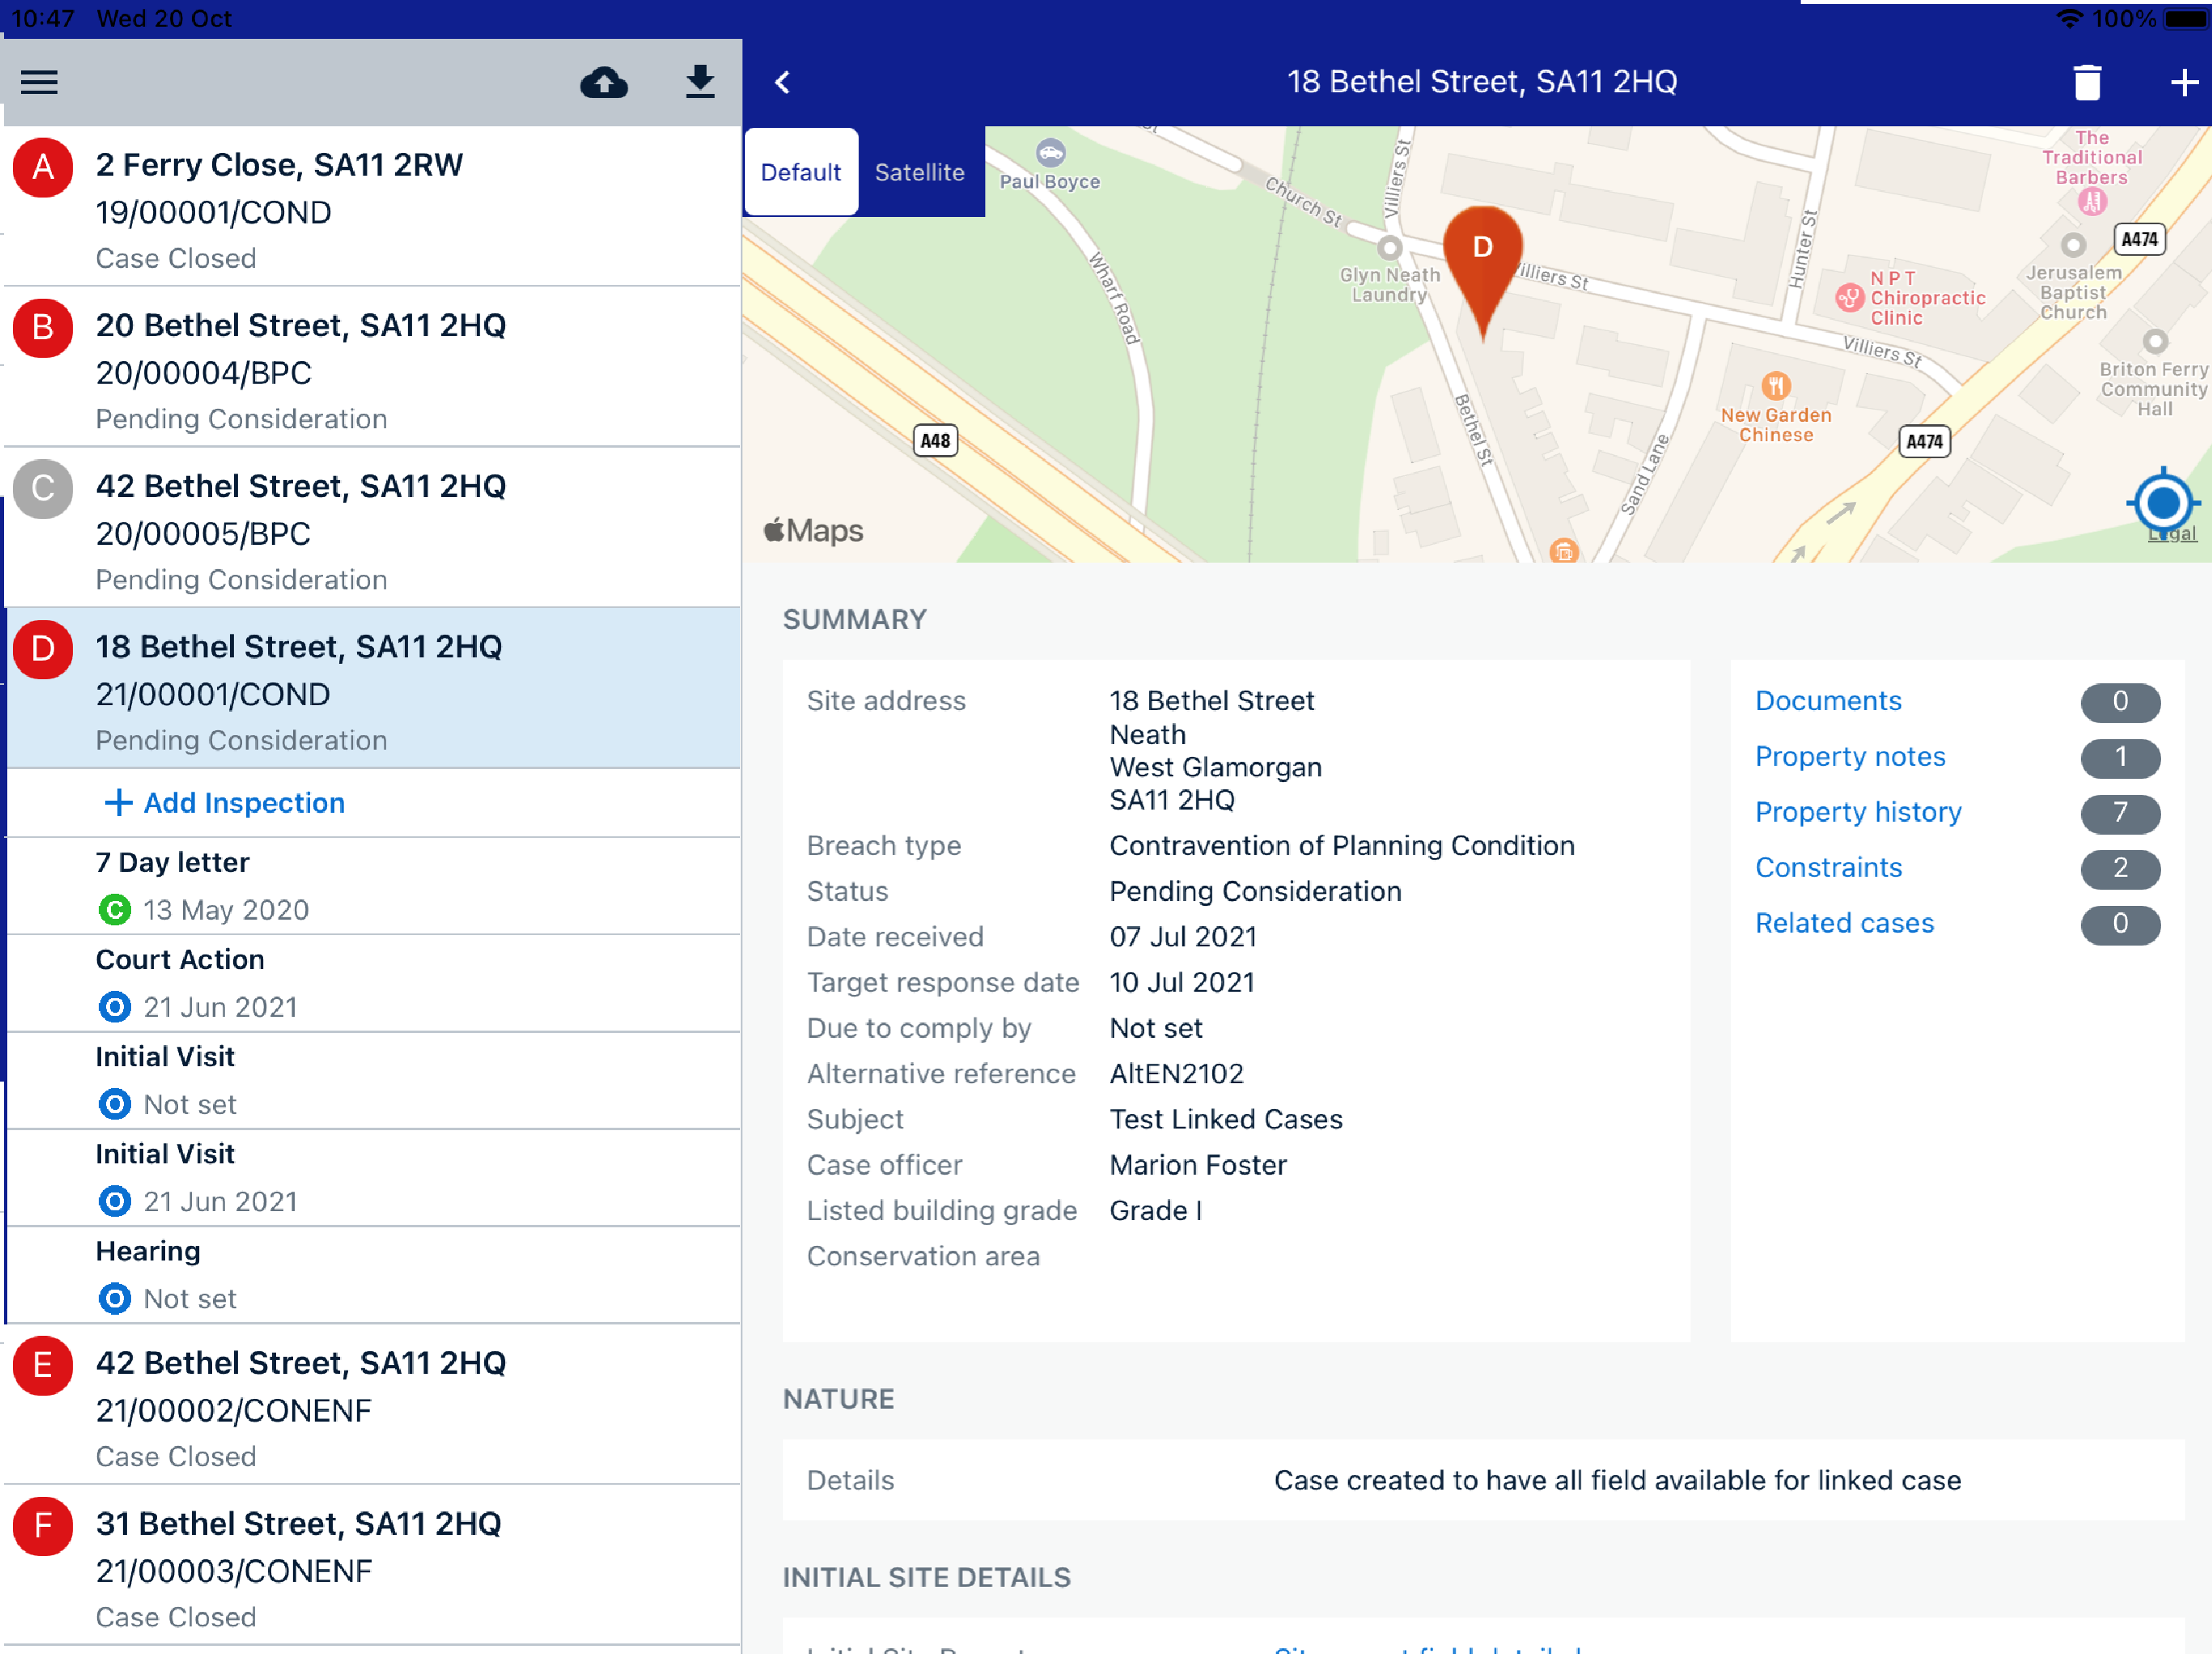Open the Initial Visit with Not set date
2212x1658 pixels.
pyautogui.click(x=372, y=1081)
